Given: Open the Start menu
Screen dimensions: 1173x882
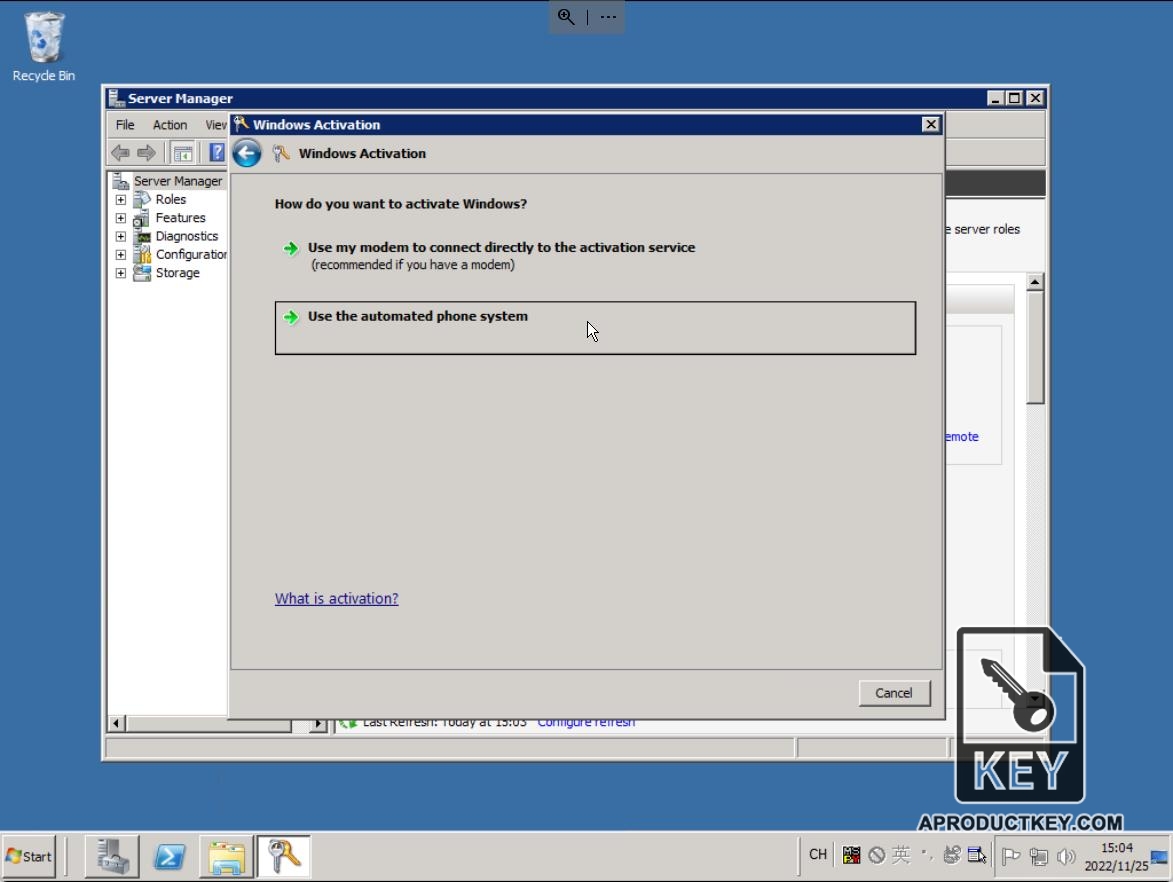Looking at the screenshot, I should (29, 857).
